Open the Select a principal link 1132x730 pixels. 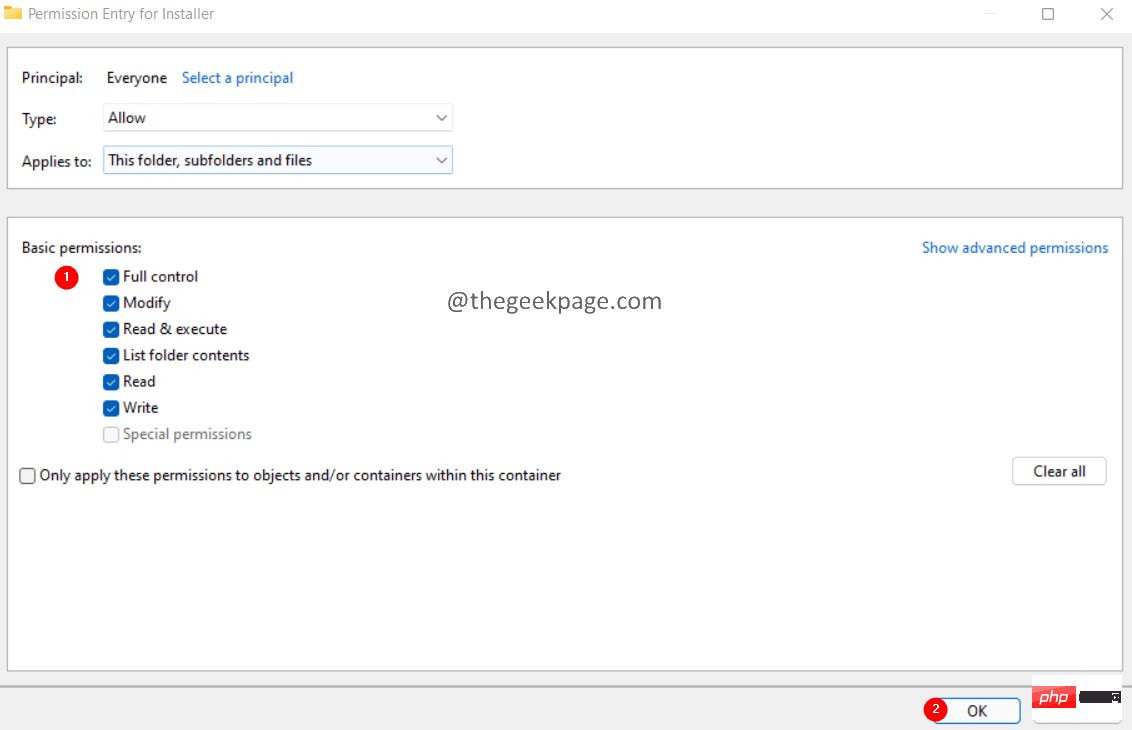coord(237,78)
